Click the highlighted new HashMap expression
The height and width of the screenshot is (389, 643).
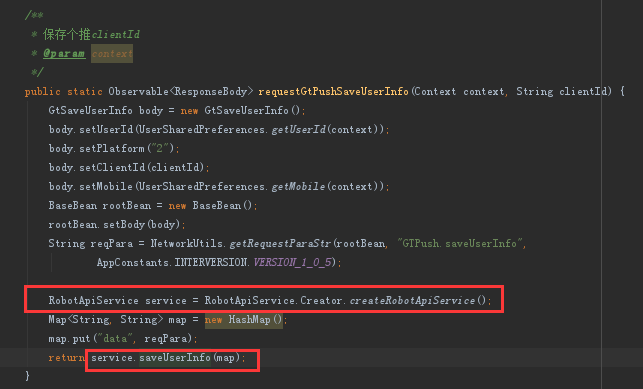[244, 319]
